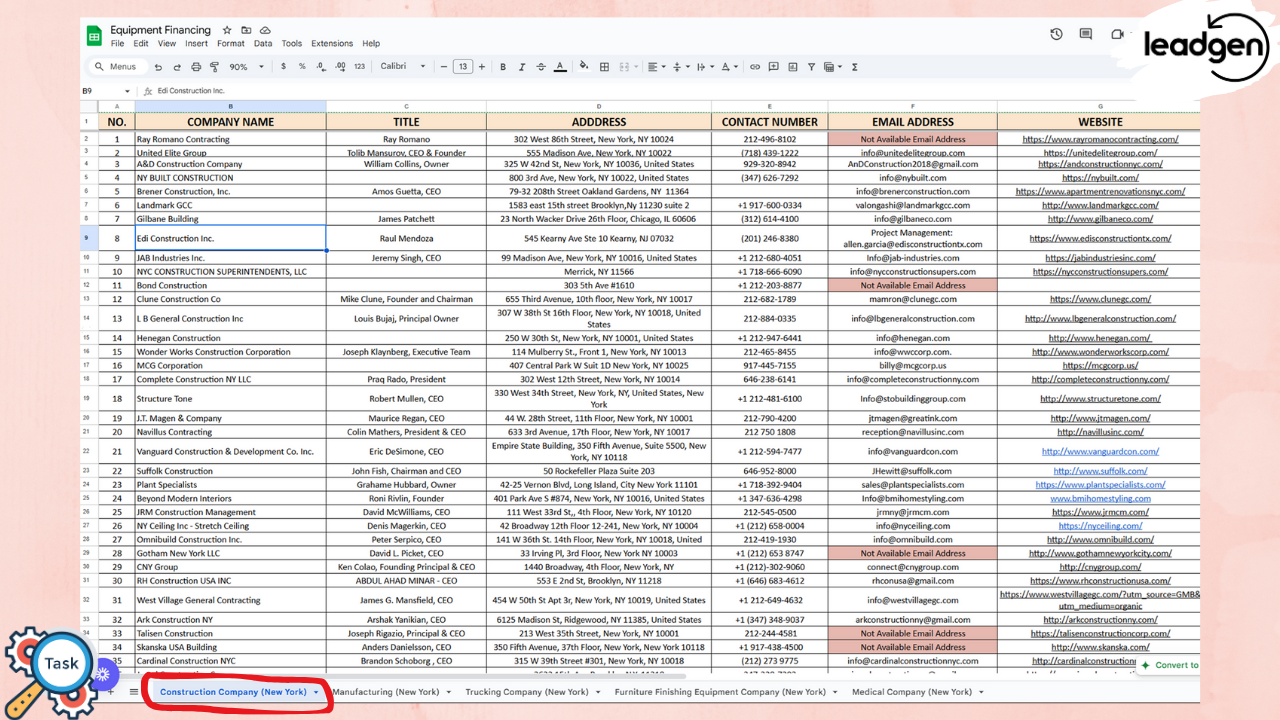The height and width of the screenshot is (720, 1280).
Task: Open the filter views table dropdown
Action: [x=832, y=67]
